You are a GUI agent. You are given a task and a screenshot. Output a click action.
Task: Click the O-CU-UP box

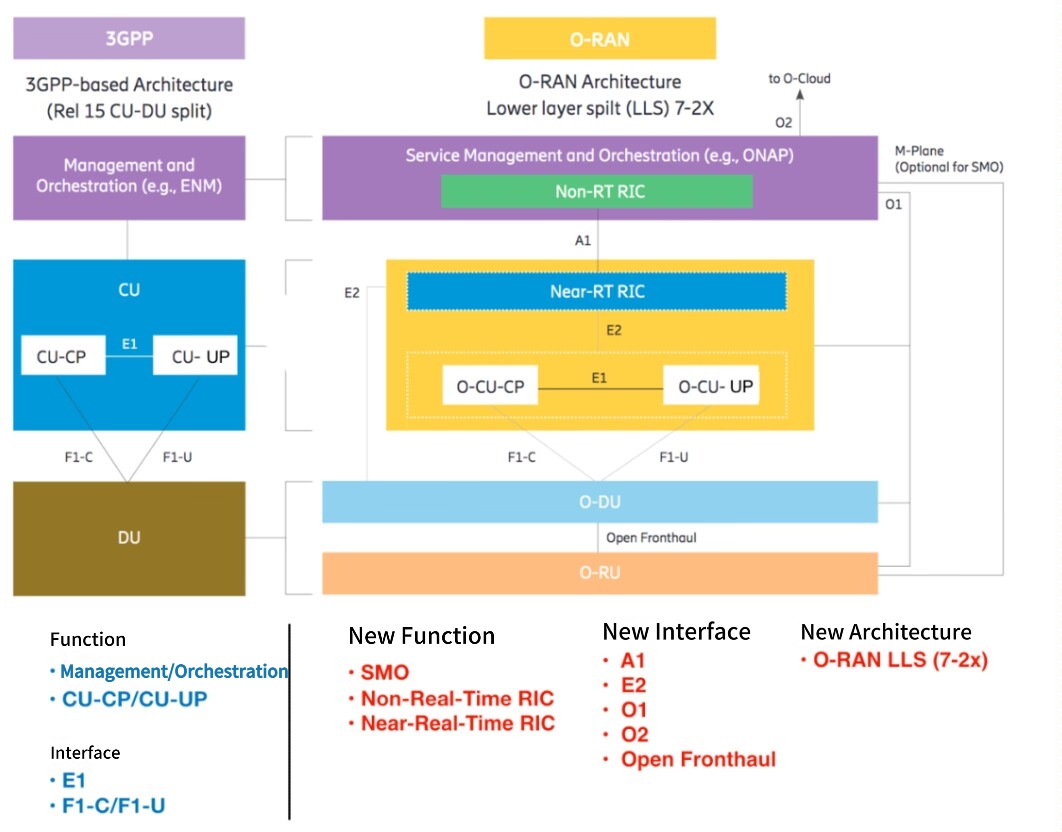(710, 385)
